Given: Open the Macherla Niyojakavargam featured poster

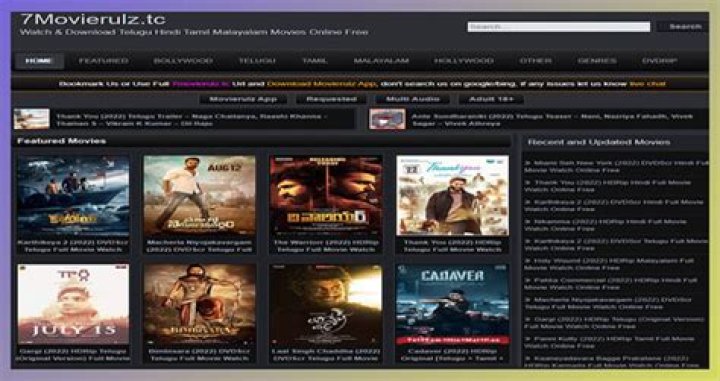Looking at the screenshot, I should pyautogui.click(x=199, y=196).
